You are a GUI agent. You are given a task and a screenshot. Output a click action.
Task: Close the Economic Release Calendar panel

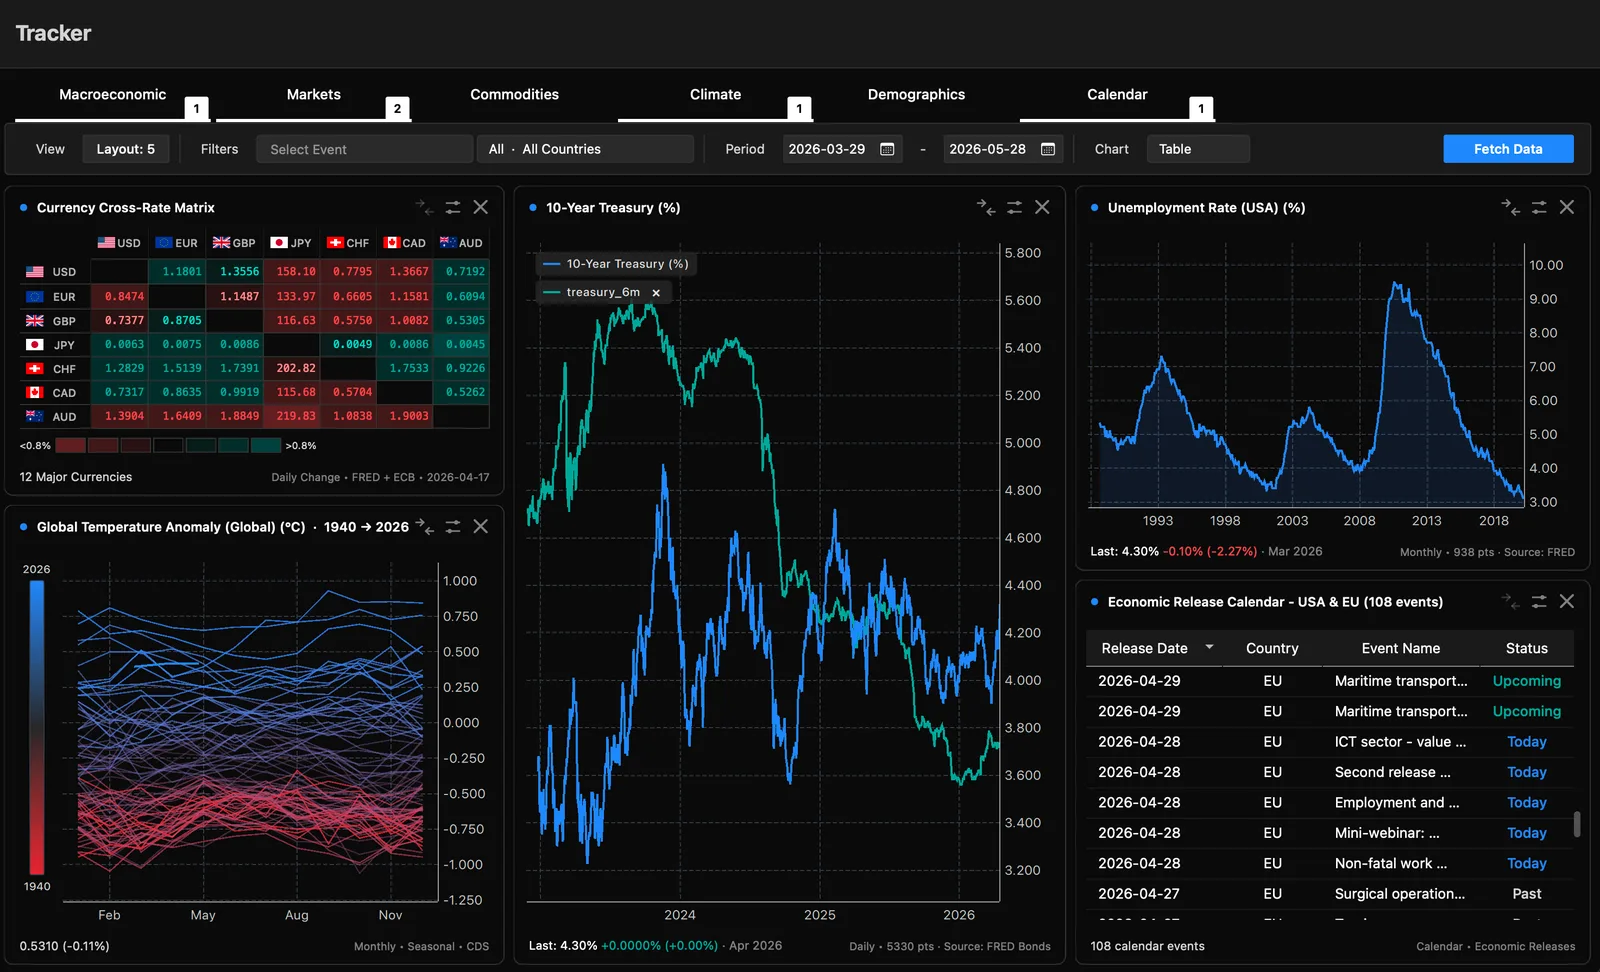click(1567, 601)
